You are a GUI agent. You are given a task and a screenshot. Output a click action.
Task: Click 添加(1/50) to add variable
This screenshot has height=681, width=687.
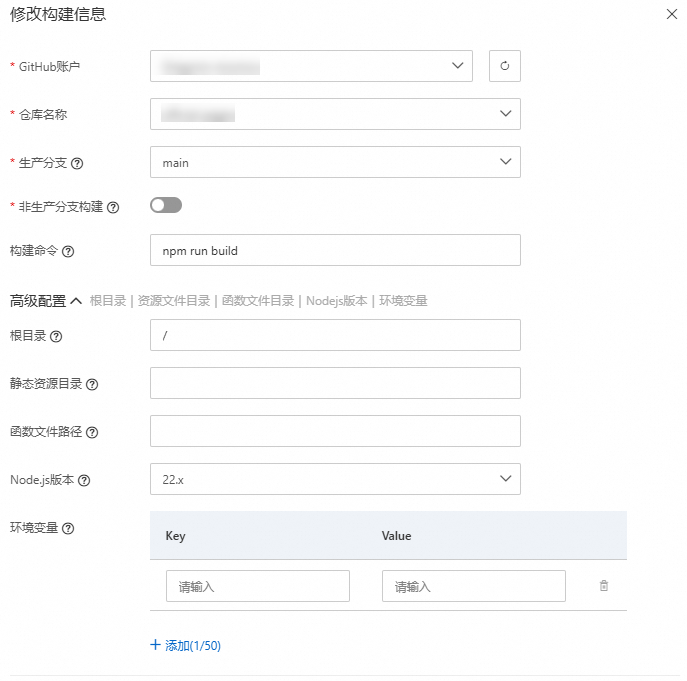point(186,645)
